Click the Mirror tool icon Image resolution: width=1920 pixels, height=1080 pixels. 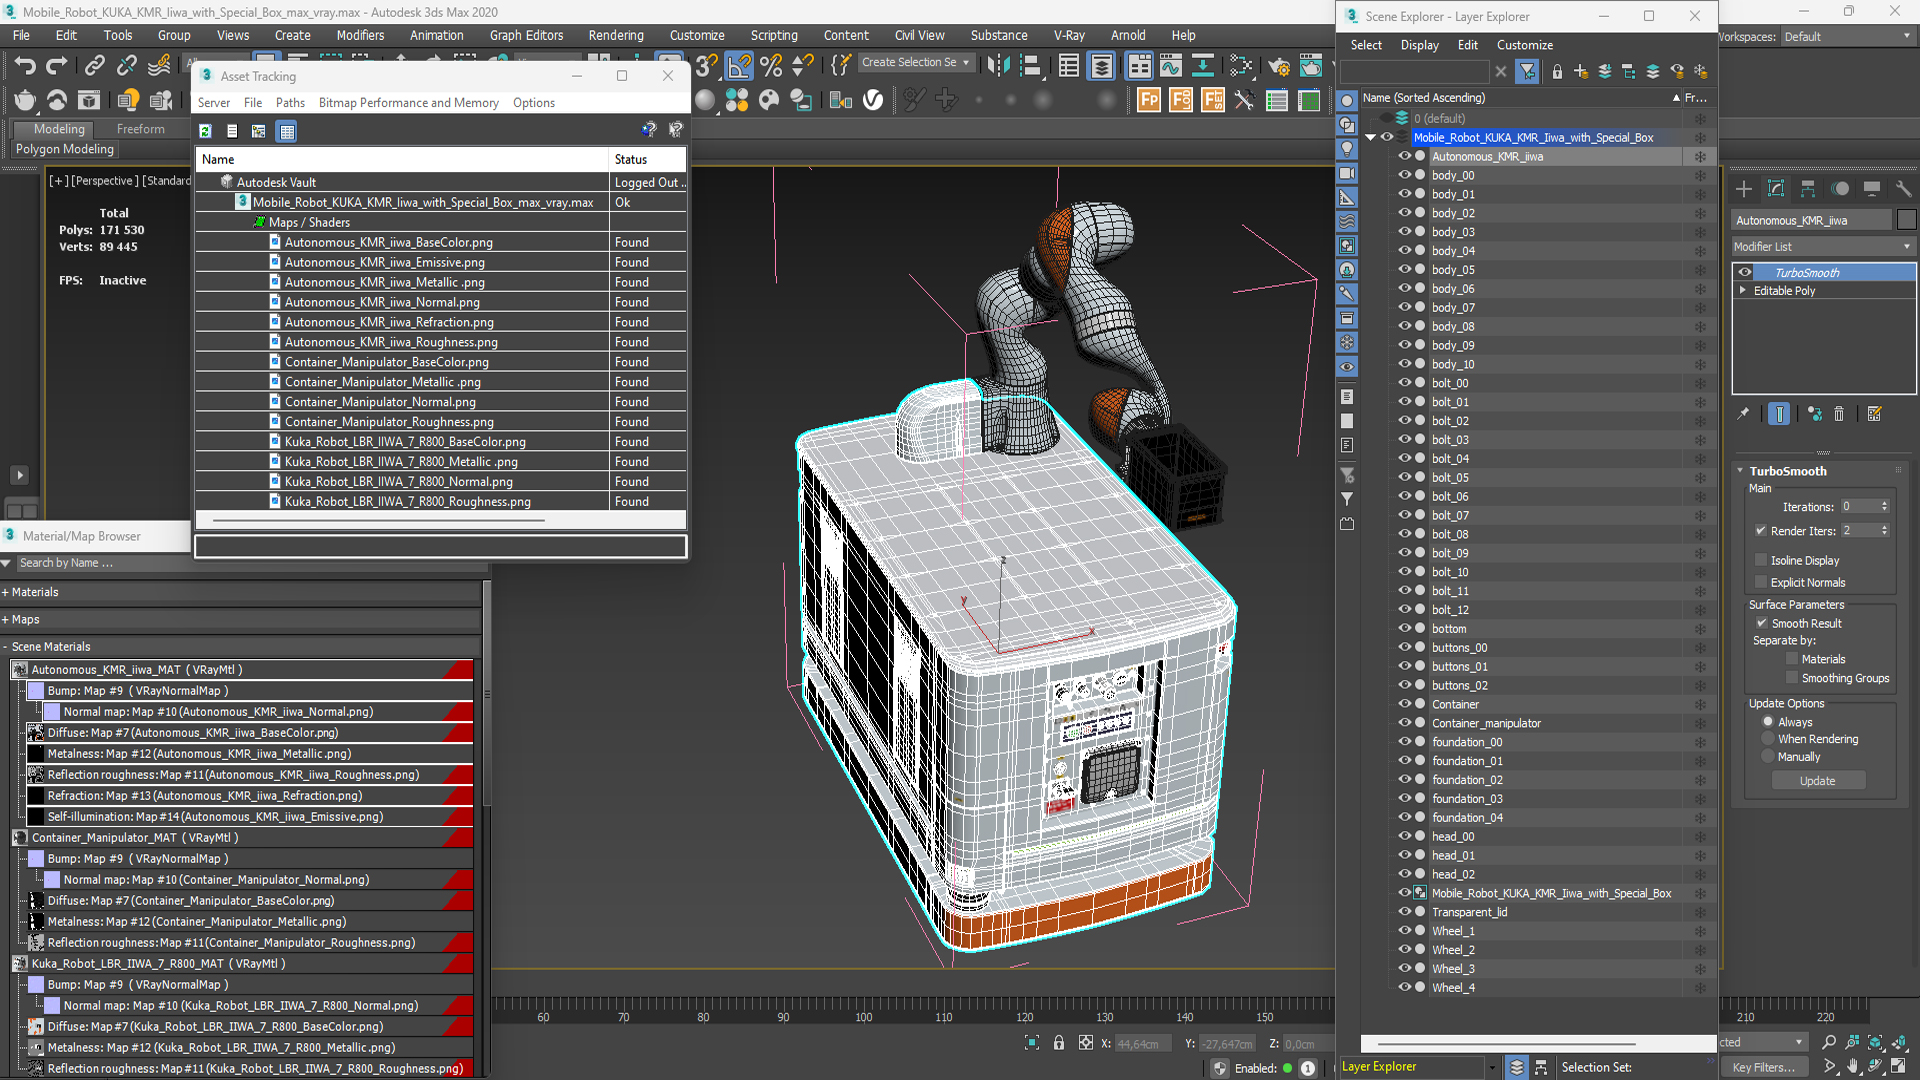tap(998, 66)
